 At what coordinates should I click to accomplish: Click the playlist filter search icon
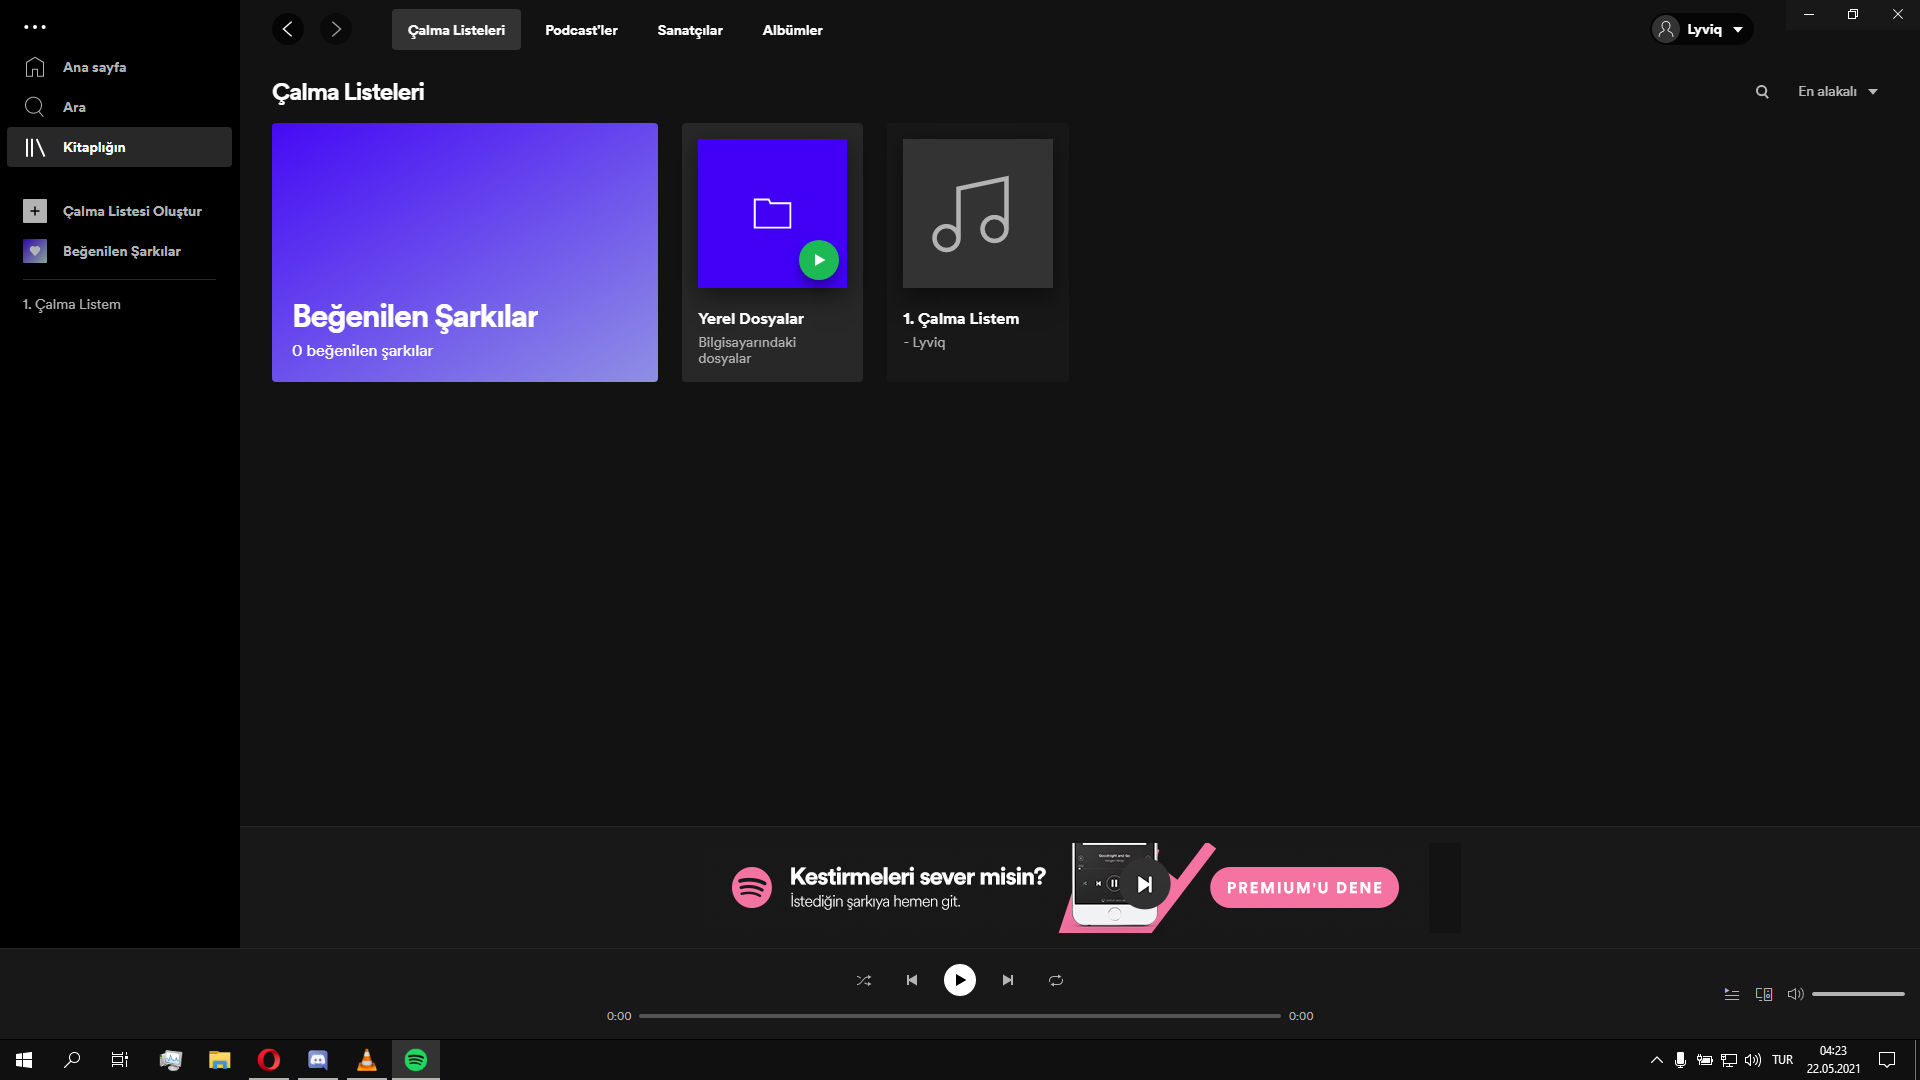(x=1762, y=92)
